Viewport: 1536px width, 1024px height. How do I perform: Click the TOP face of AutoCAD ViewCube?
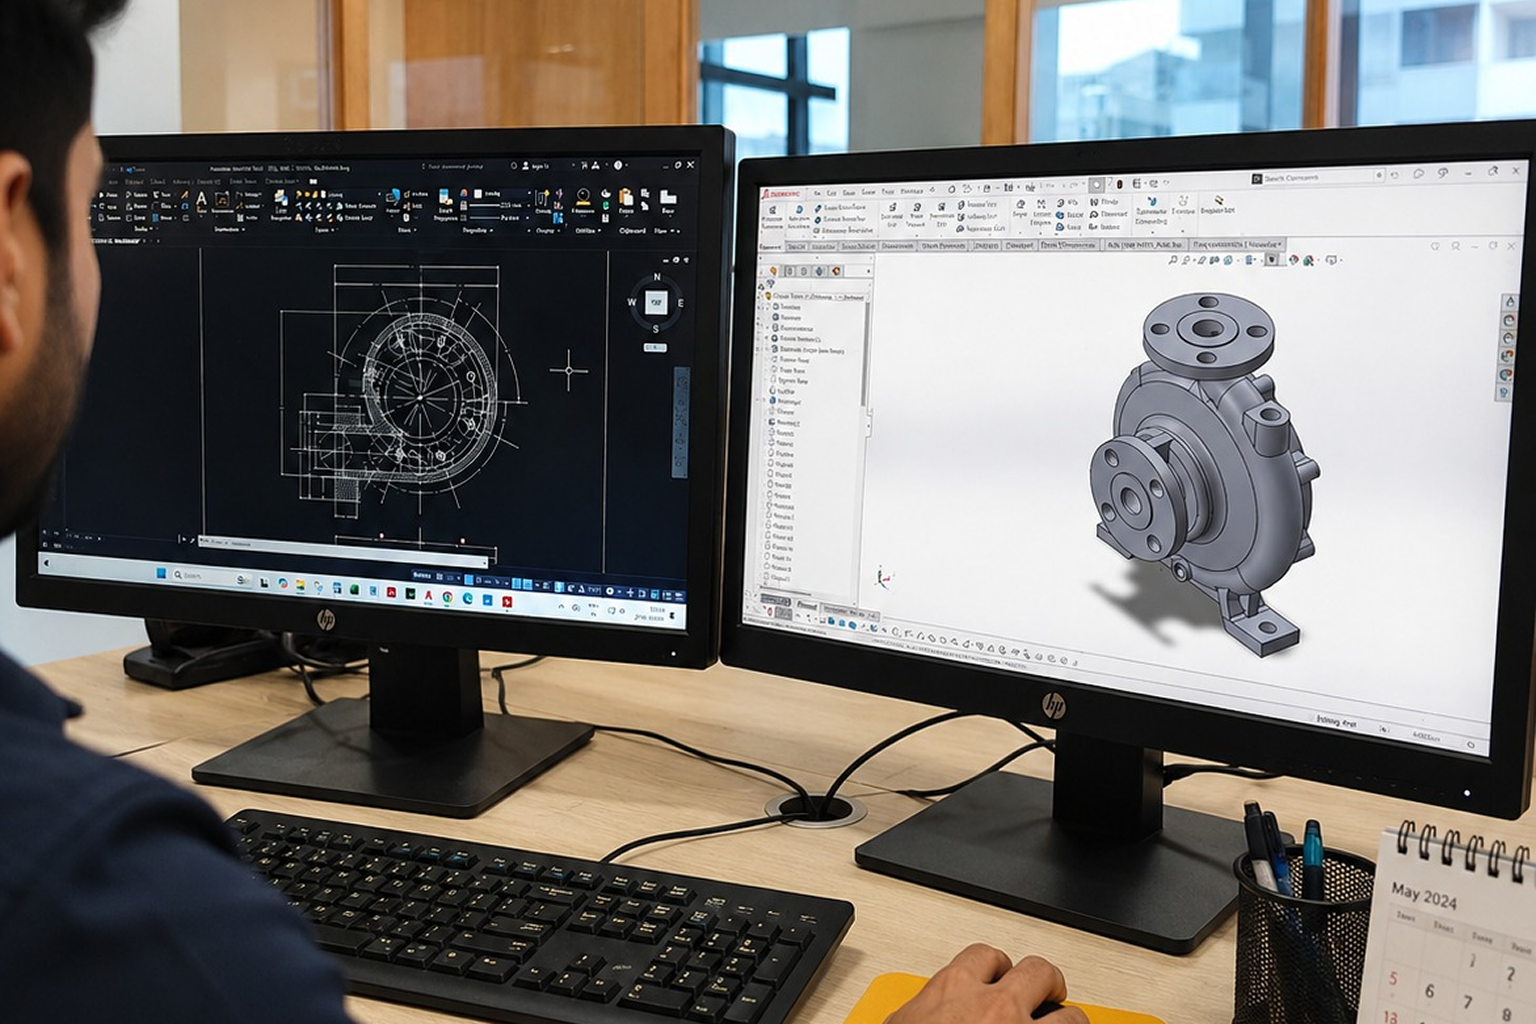(656, 301)
